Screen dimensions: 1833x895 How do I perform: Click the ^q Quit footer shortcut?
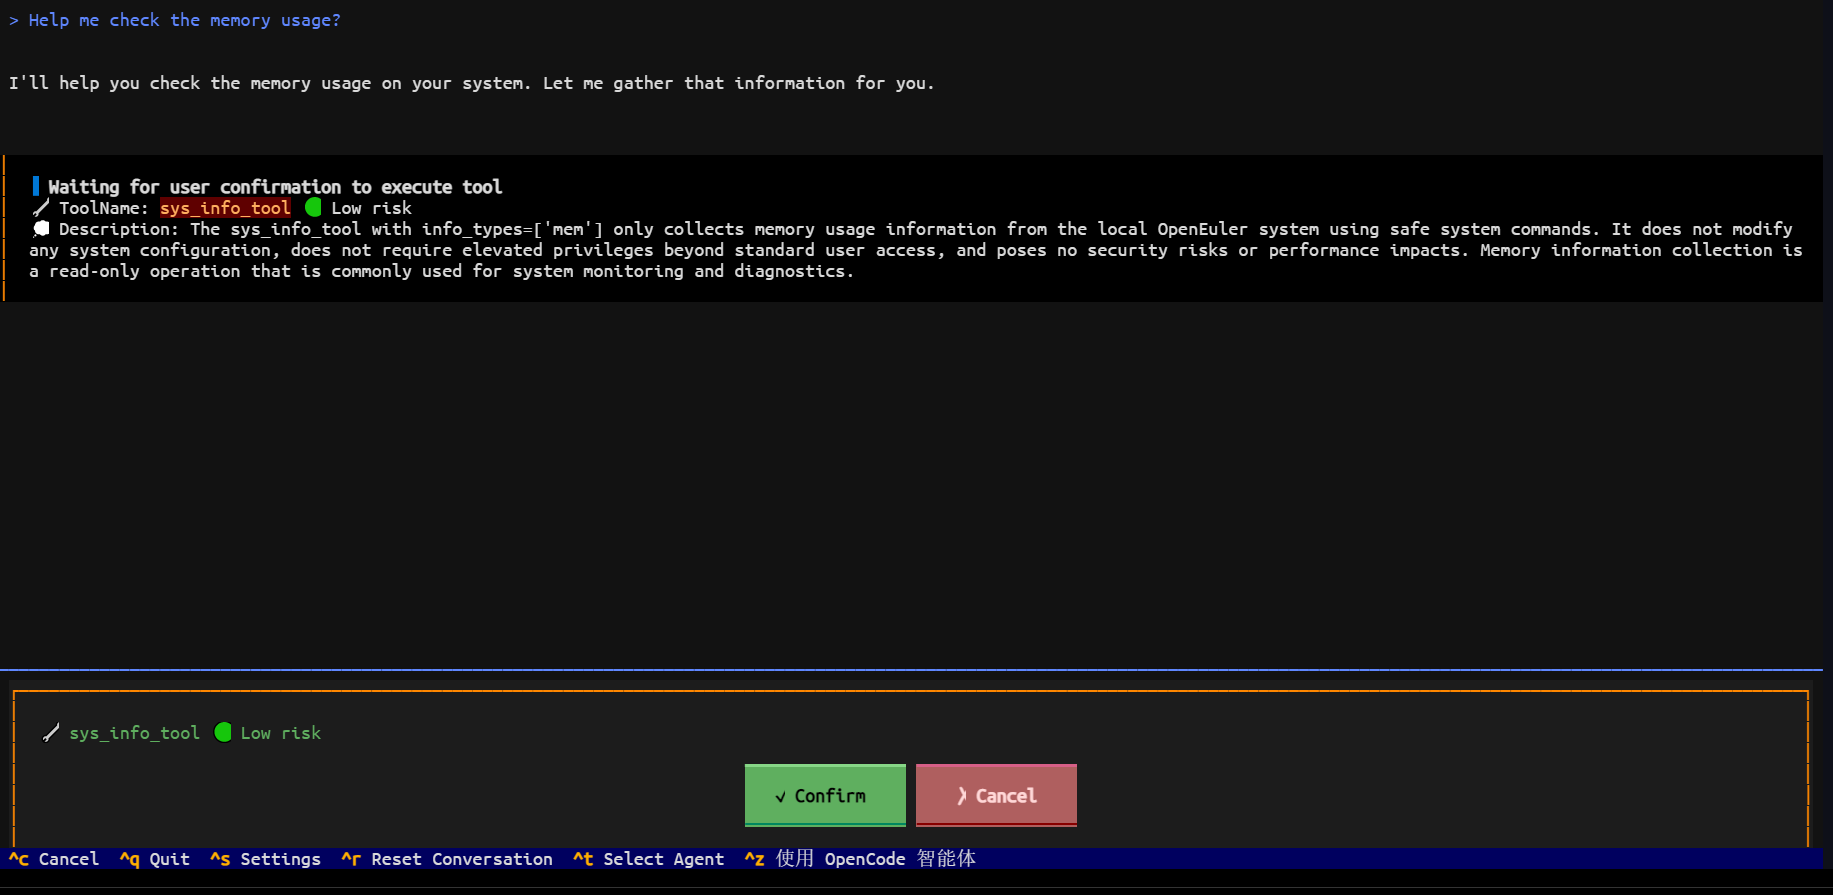coord(154,859)
